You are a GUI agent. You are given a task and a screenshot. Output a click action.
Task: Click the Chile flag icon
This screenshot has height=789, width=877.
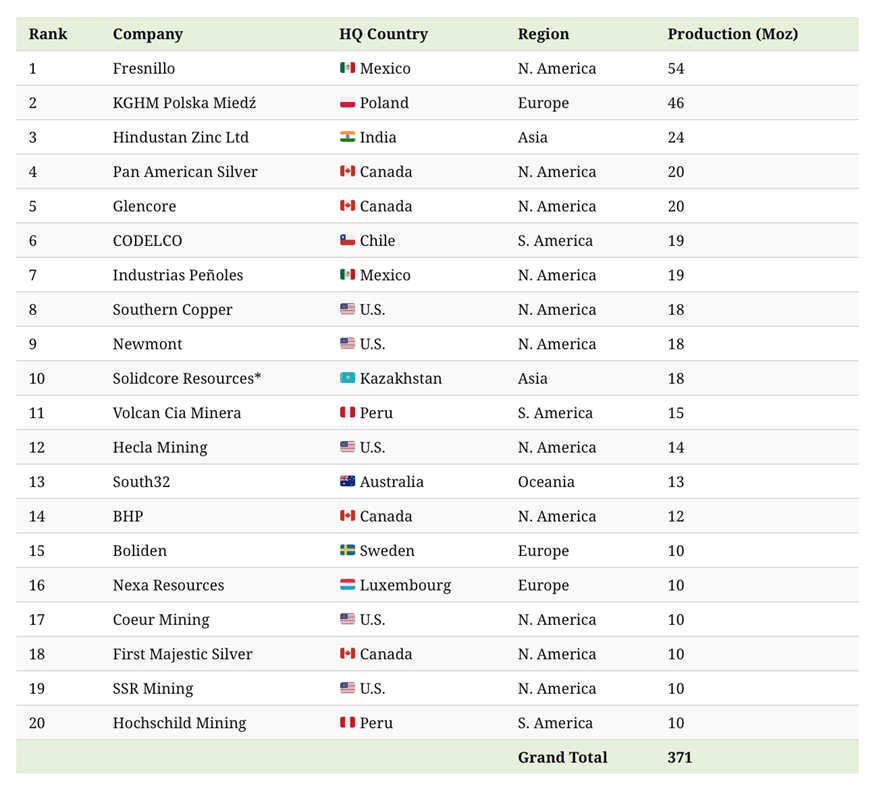(x=347, y=241)
